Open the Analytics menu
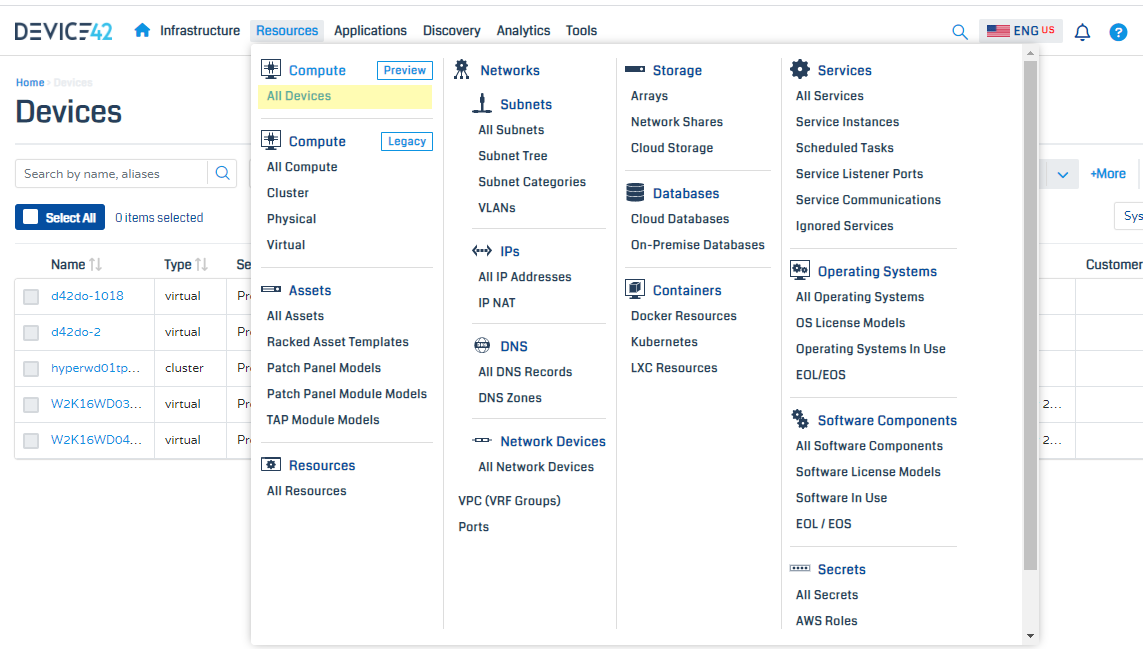1143x649 pixels. [523, 31]
